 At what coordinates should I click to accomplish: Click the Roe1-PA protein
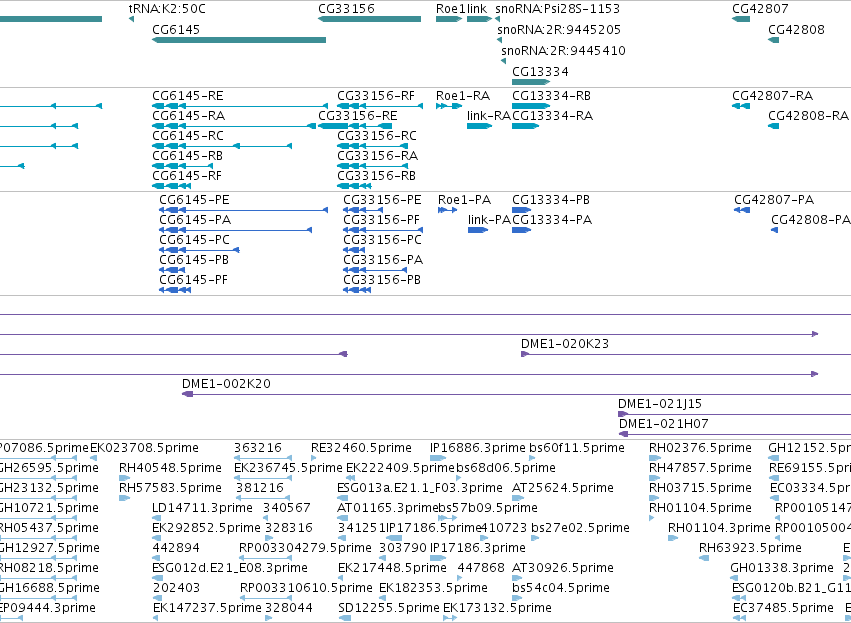pyautogui.click(x=448, y=210)
